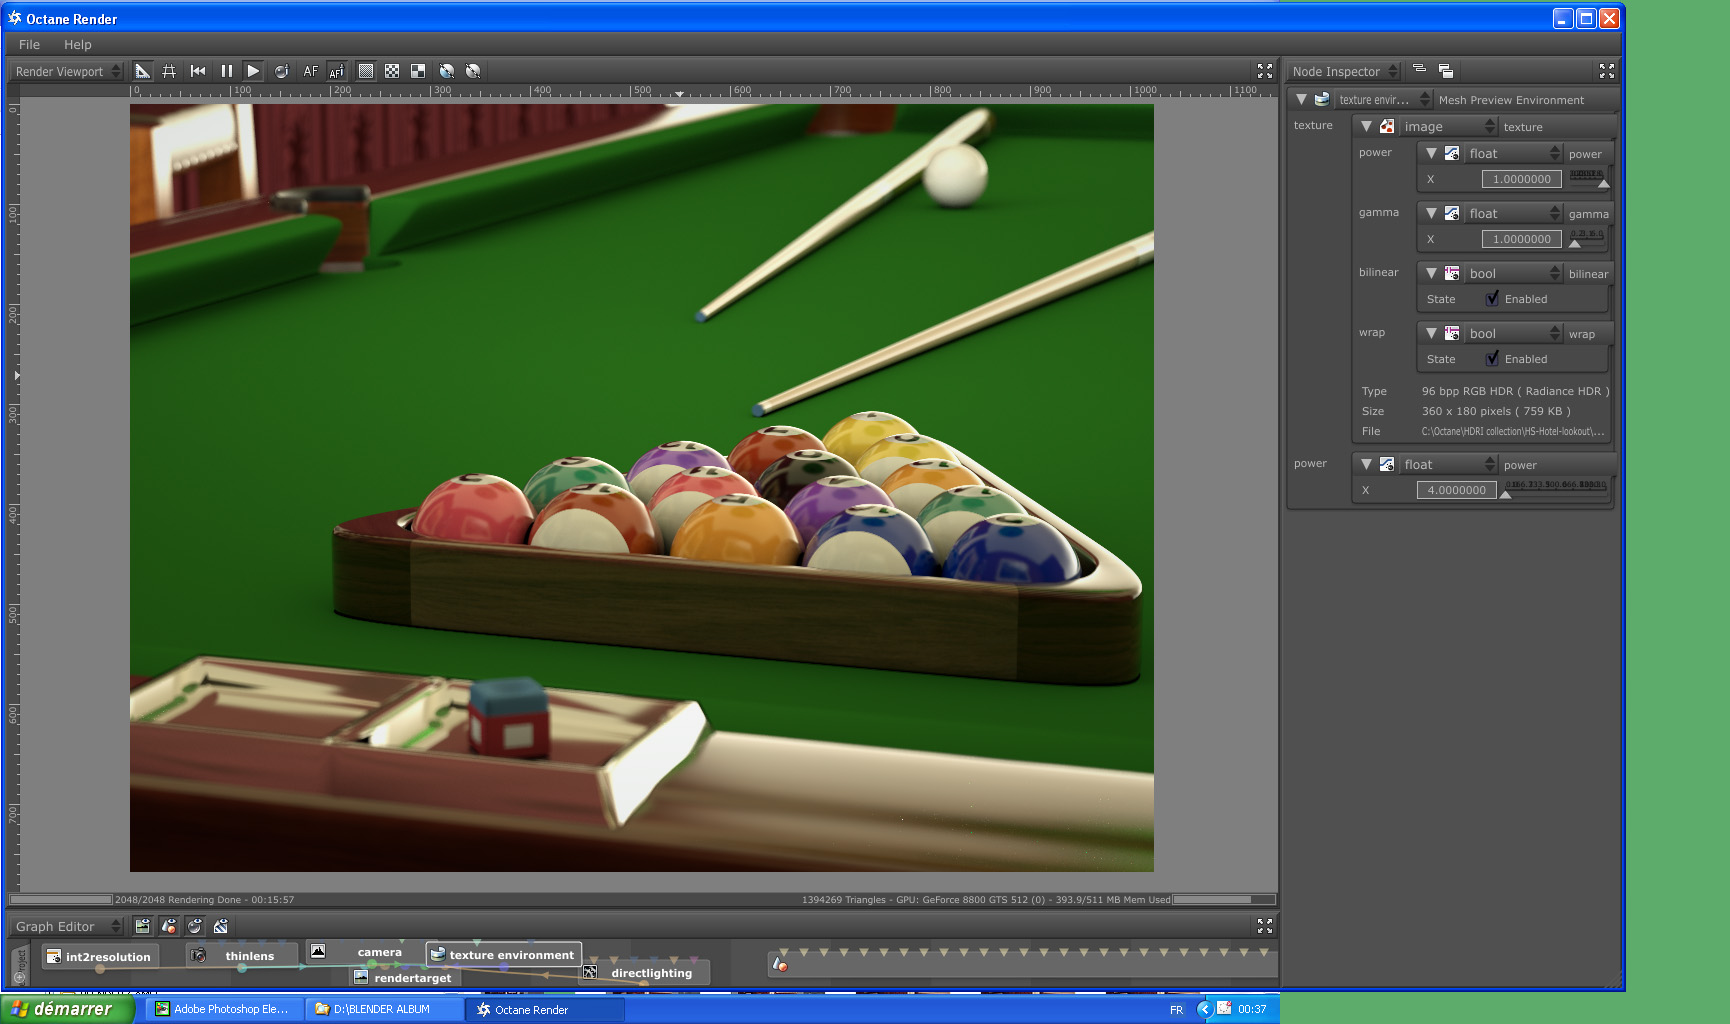Click the checkerboard alpha background icon
This screenshot has width=1730, height=1024.
coord(392,71)
